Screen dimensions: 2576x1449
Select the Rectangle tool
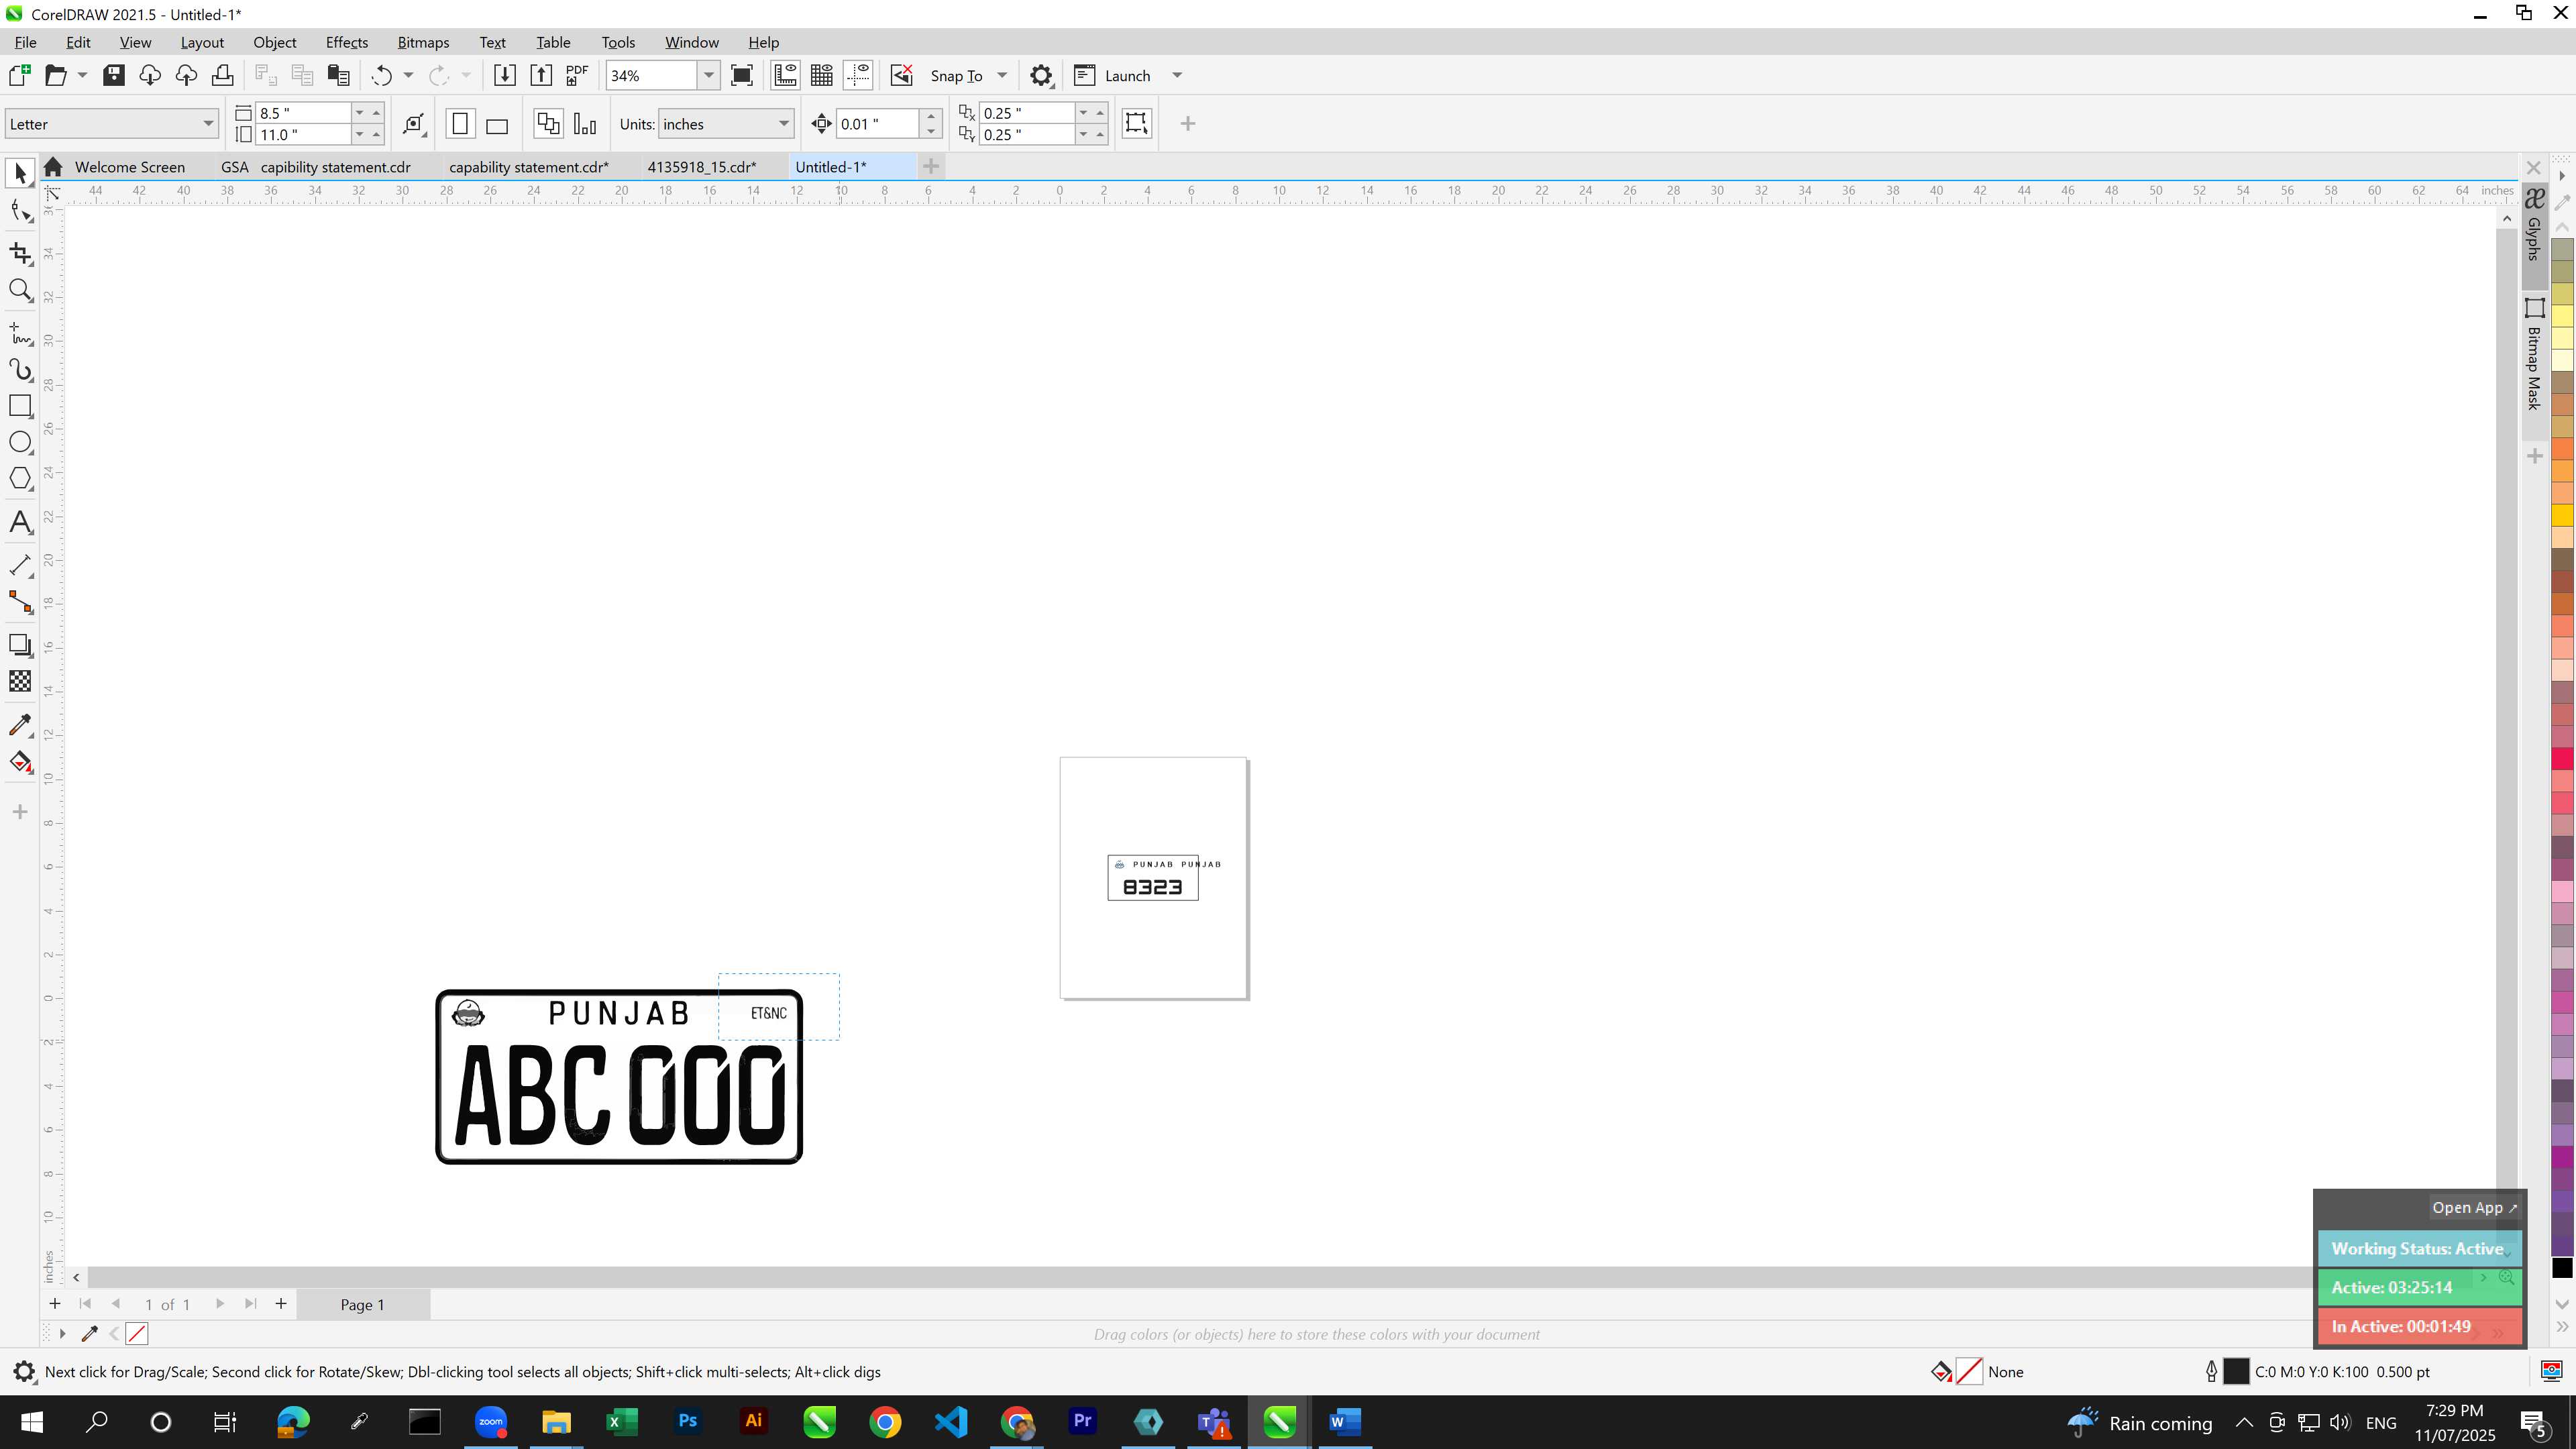click(20, 406)
